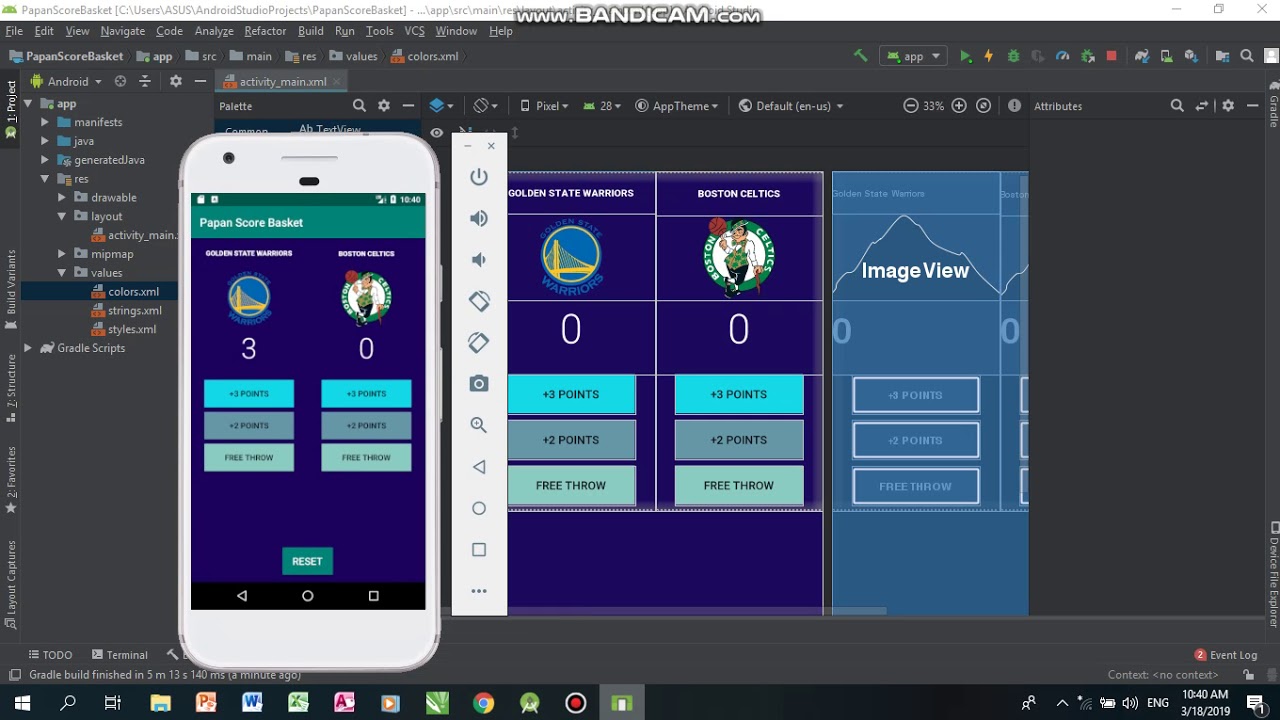Image resolution: width=1280 pixels, height=720 pixels.
Task: Take emulator screenshot with camera icon
Action: [479, 383]
